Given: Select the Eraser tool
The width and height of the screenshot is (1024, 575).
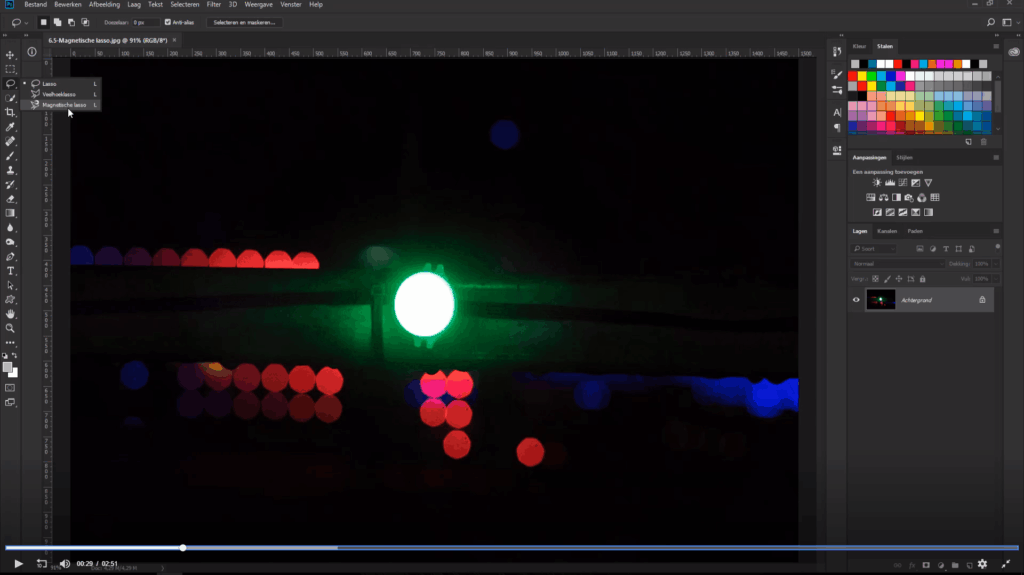Looking at the screenshot, I should tap(10, 199).
